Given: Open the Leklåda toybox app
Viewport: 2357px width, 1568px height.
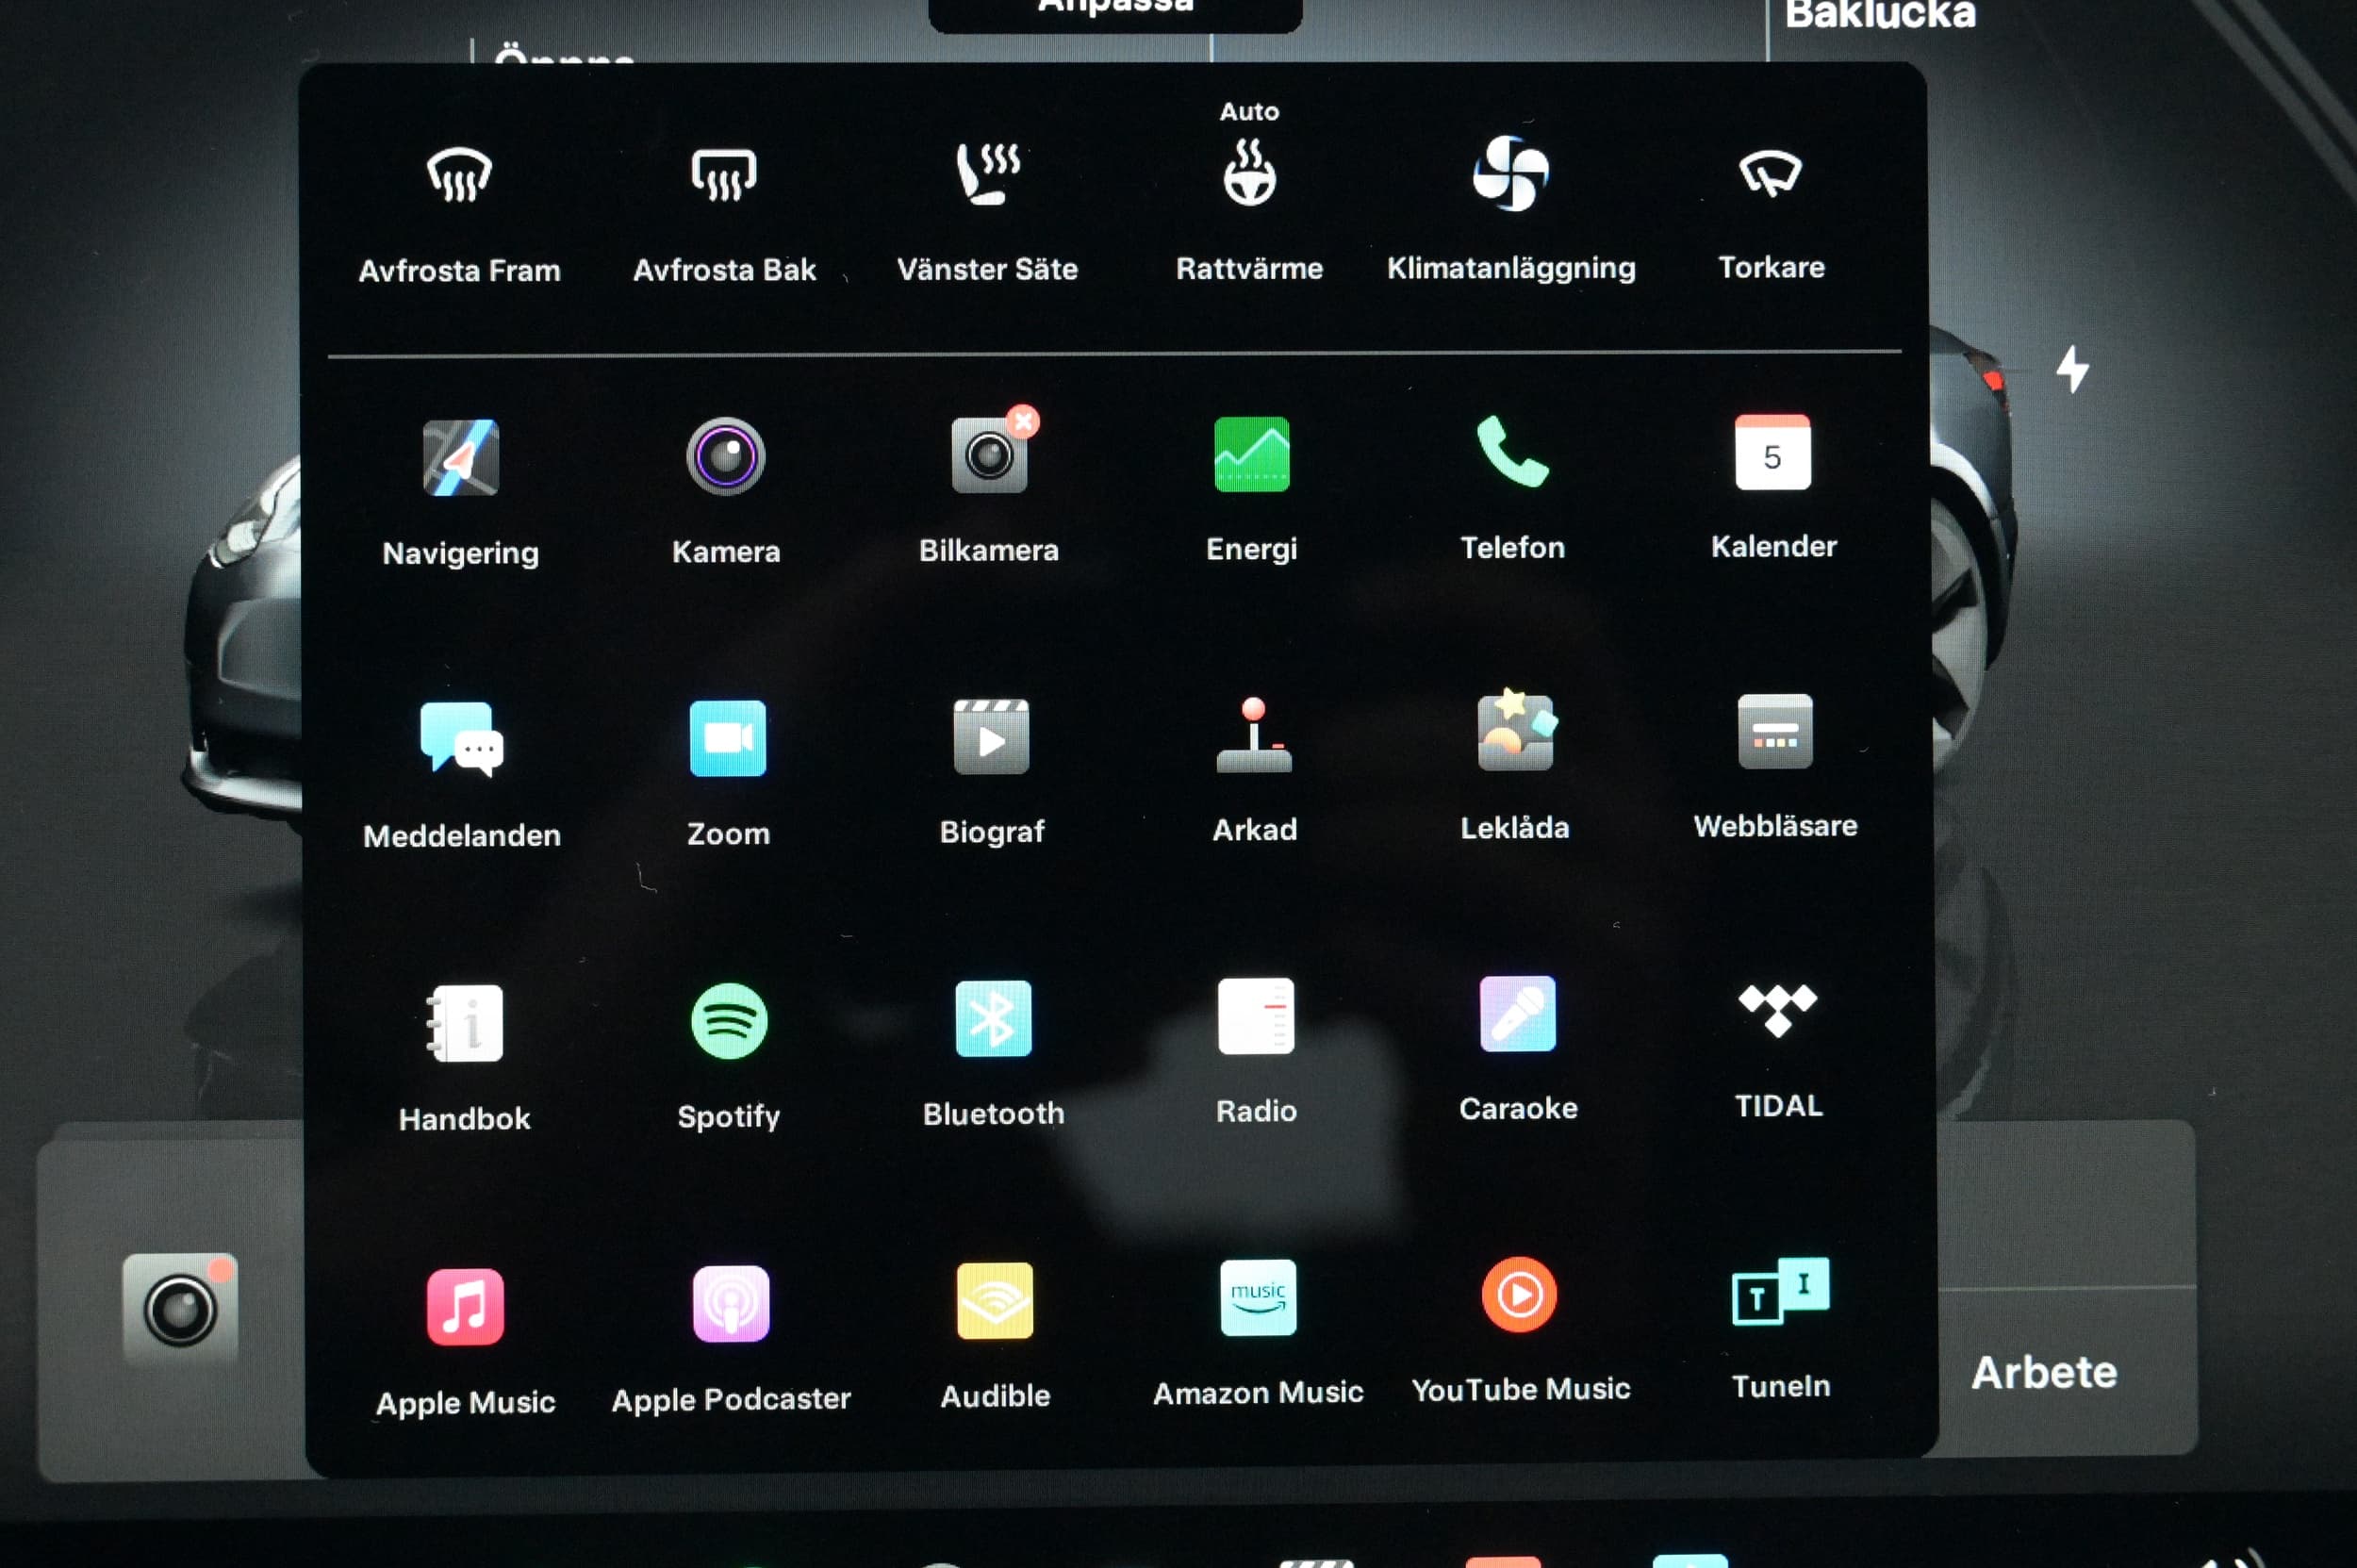Looking at the screenshot, I should (1516, 731).
